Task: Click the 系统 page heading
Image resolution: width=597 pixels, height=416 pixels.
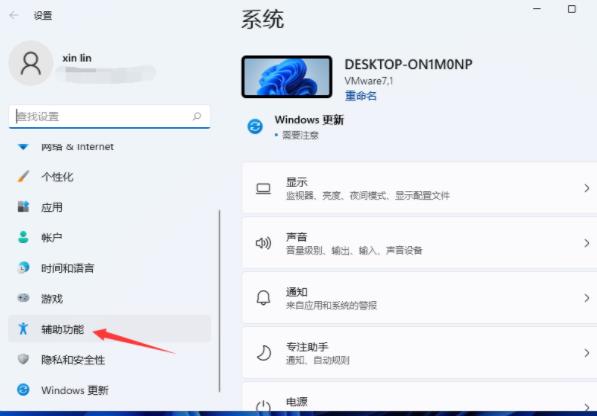Action: click(263, 19)
